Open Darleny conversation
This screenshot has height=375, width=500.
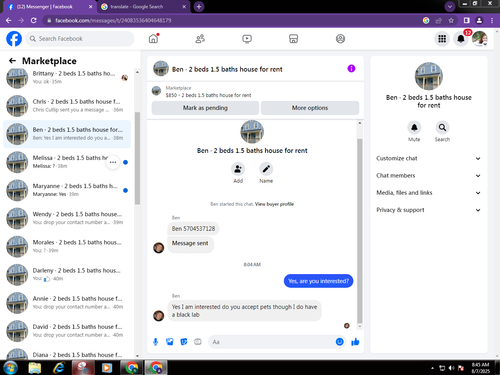coord(67,275)
